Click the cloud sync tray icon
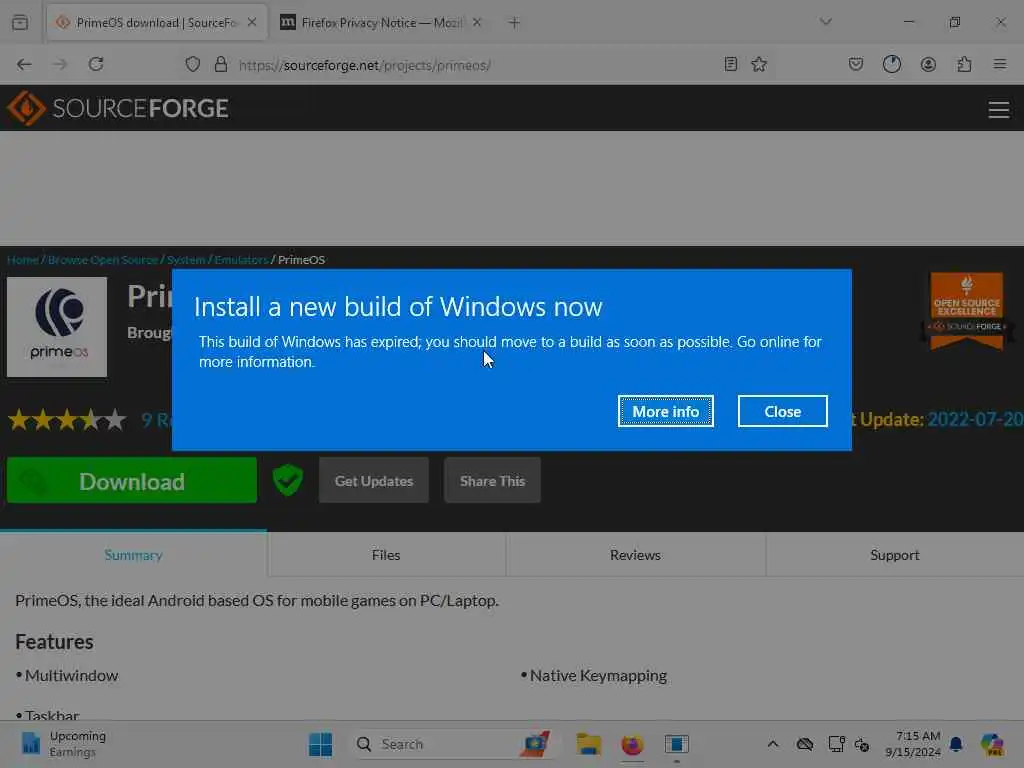Image resolution: width=1024 pixels, height=768 pixels. point(805,744)
